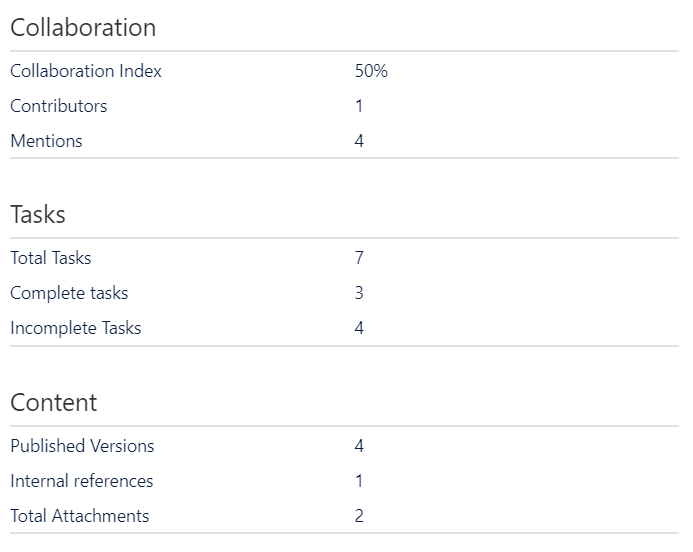Click the Content section heading
Image resolution: width=693 pixels, height=552 pixels.
tap(54, 402)
